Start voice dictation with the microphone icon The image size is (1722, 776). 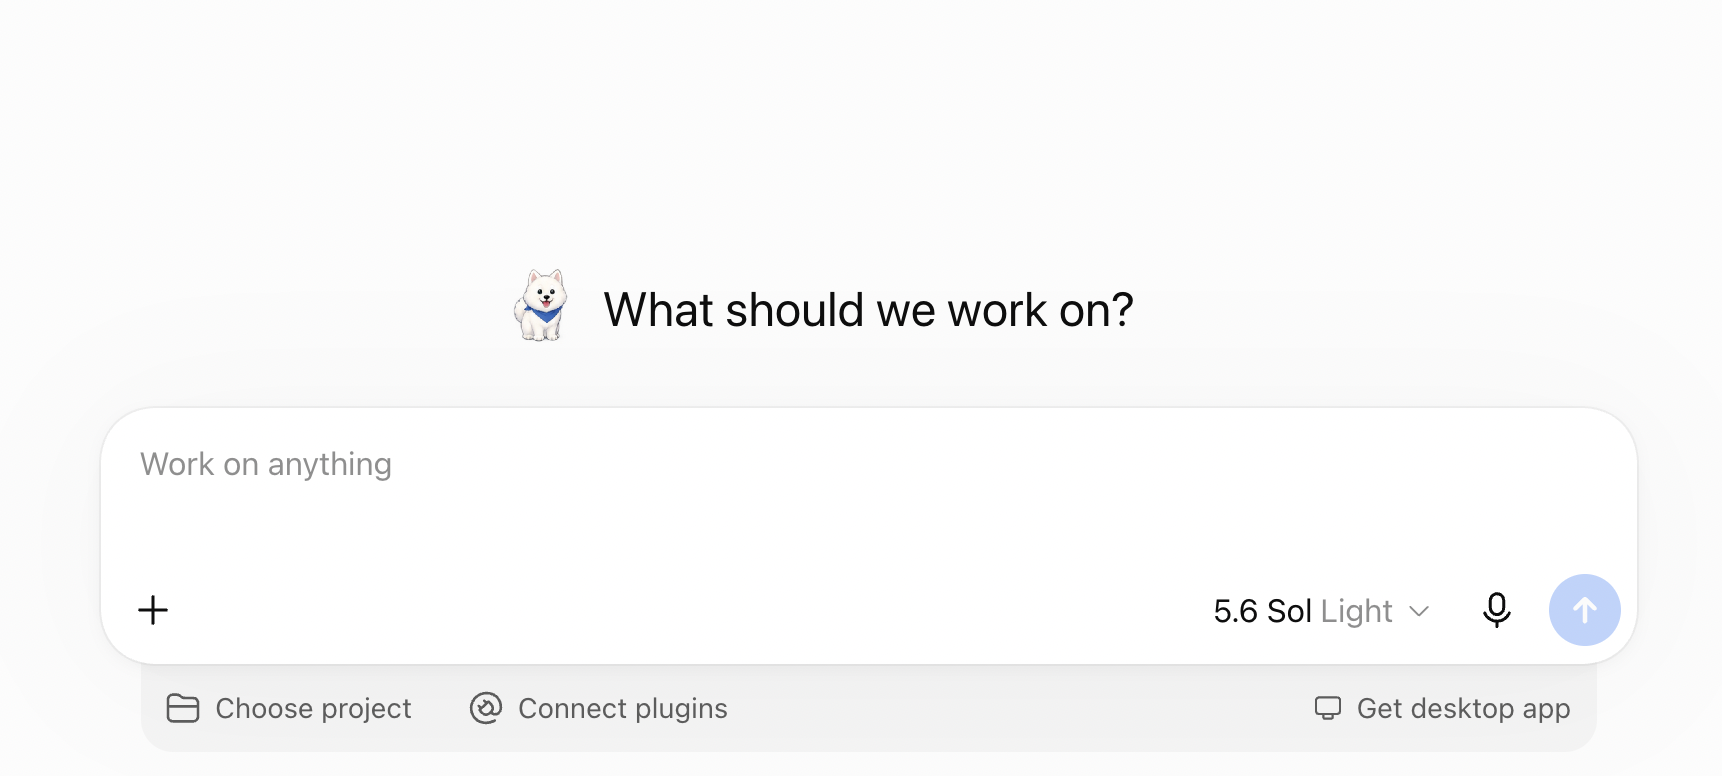pos(1496,610)
